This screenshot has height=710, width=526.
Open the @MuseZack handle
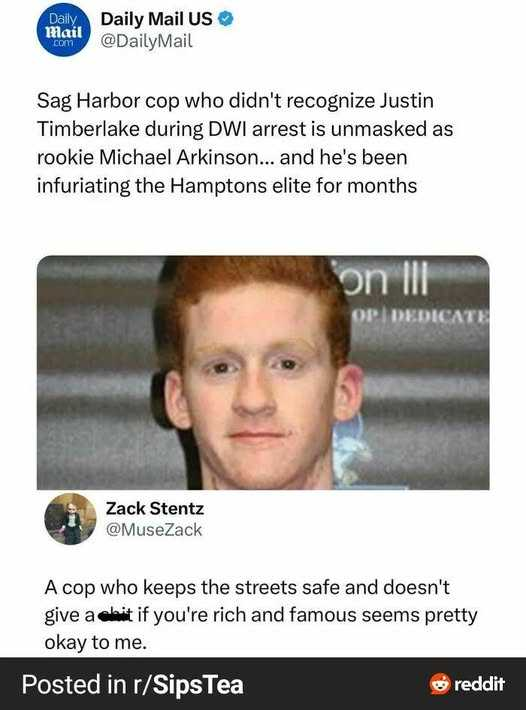[153, 530]
